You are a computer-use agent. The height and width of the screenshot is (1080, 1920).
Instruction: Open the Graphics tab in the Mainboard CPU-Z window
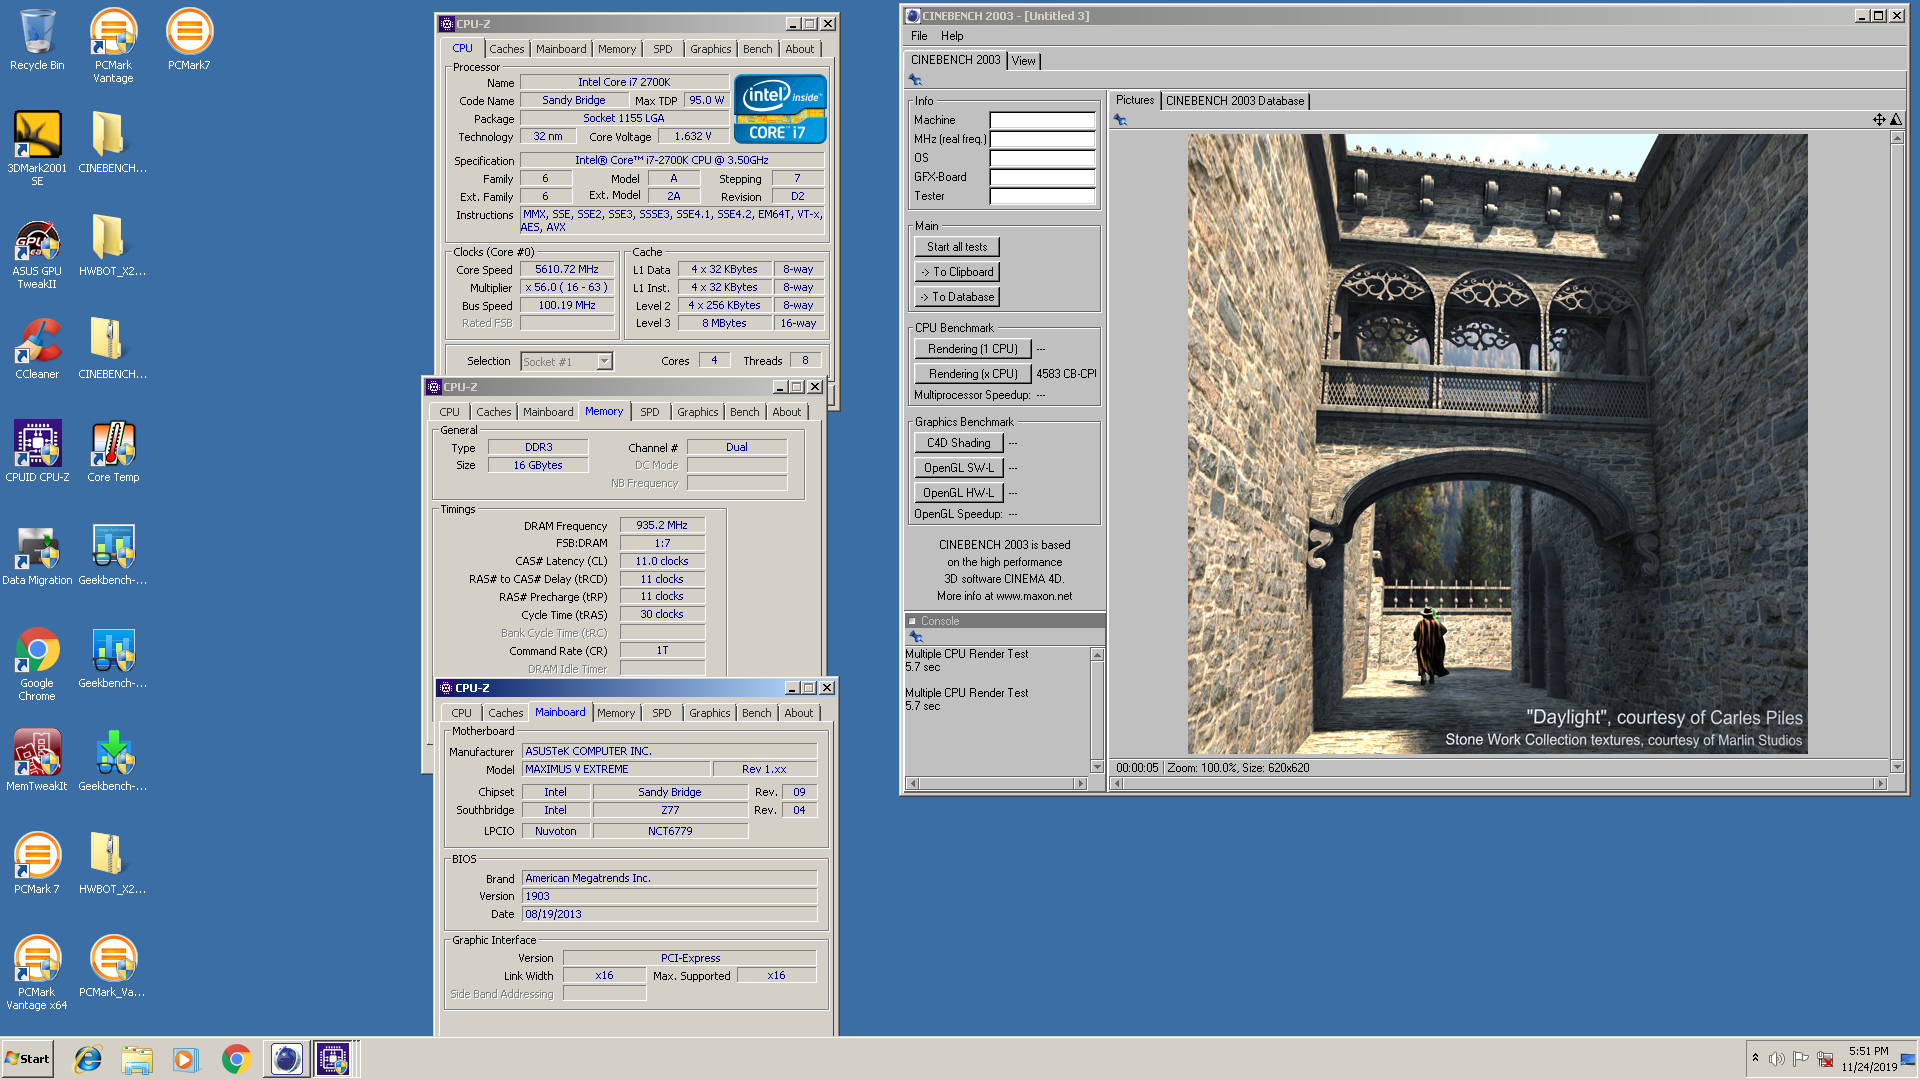coord(710,713)
